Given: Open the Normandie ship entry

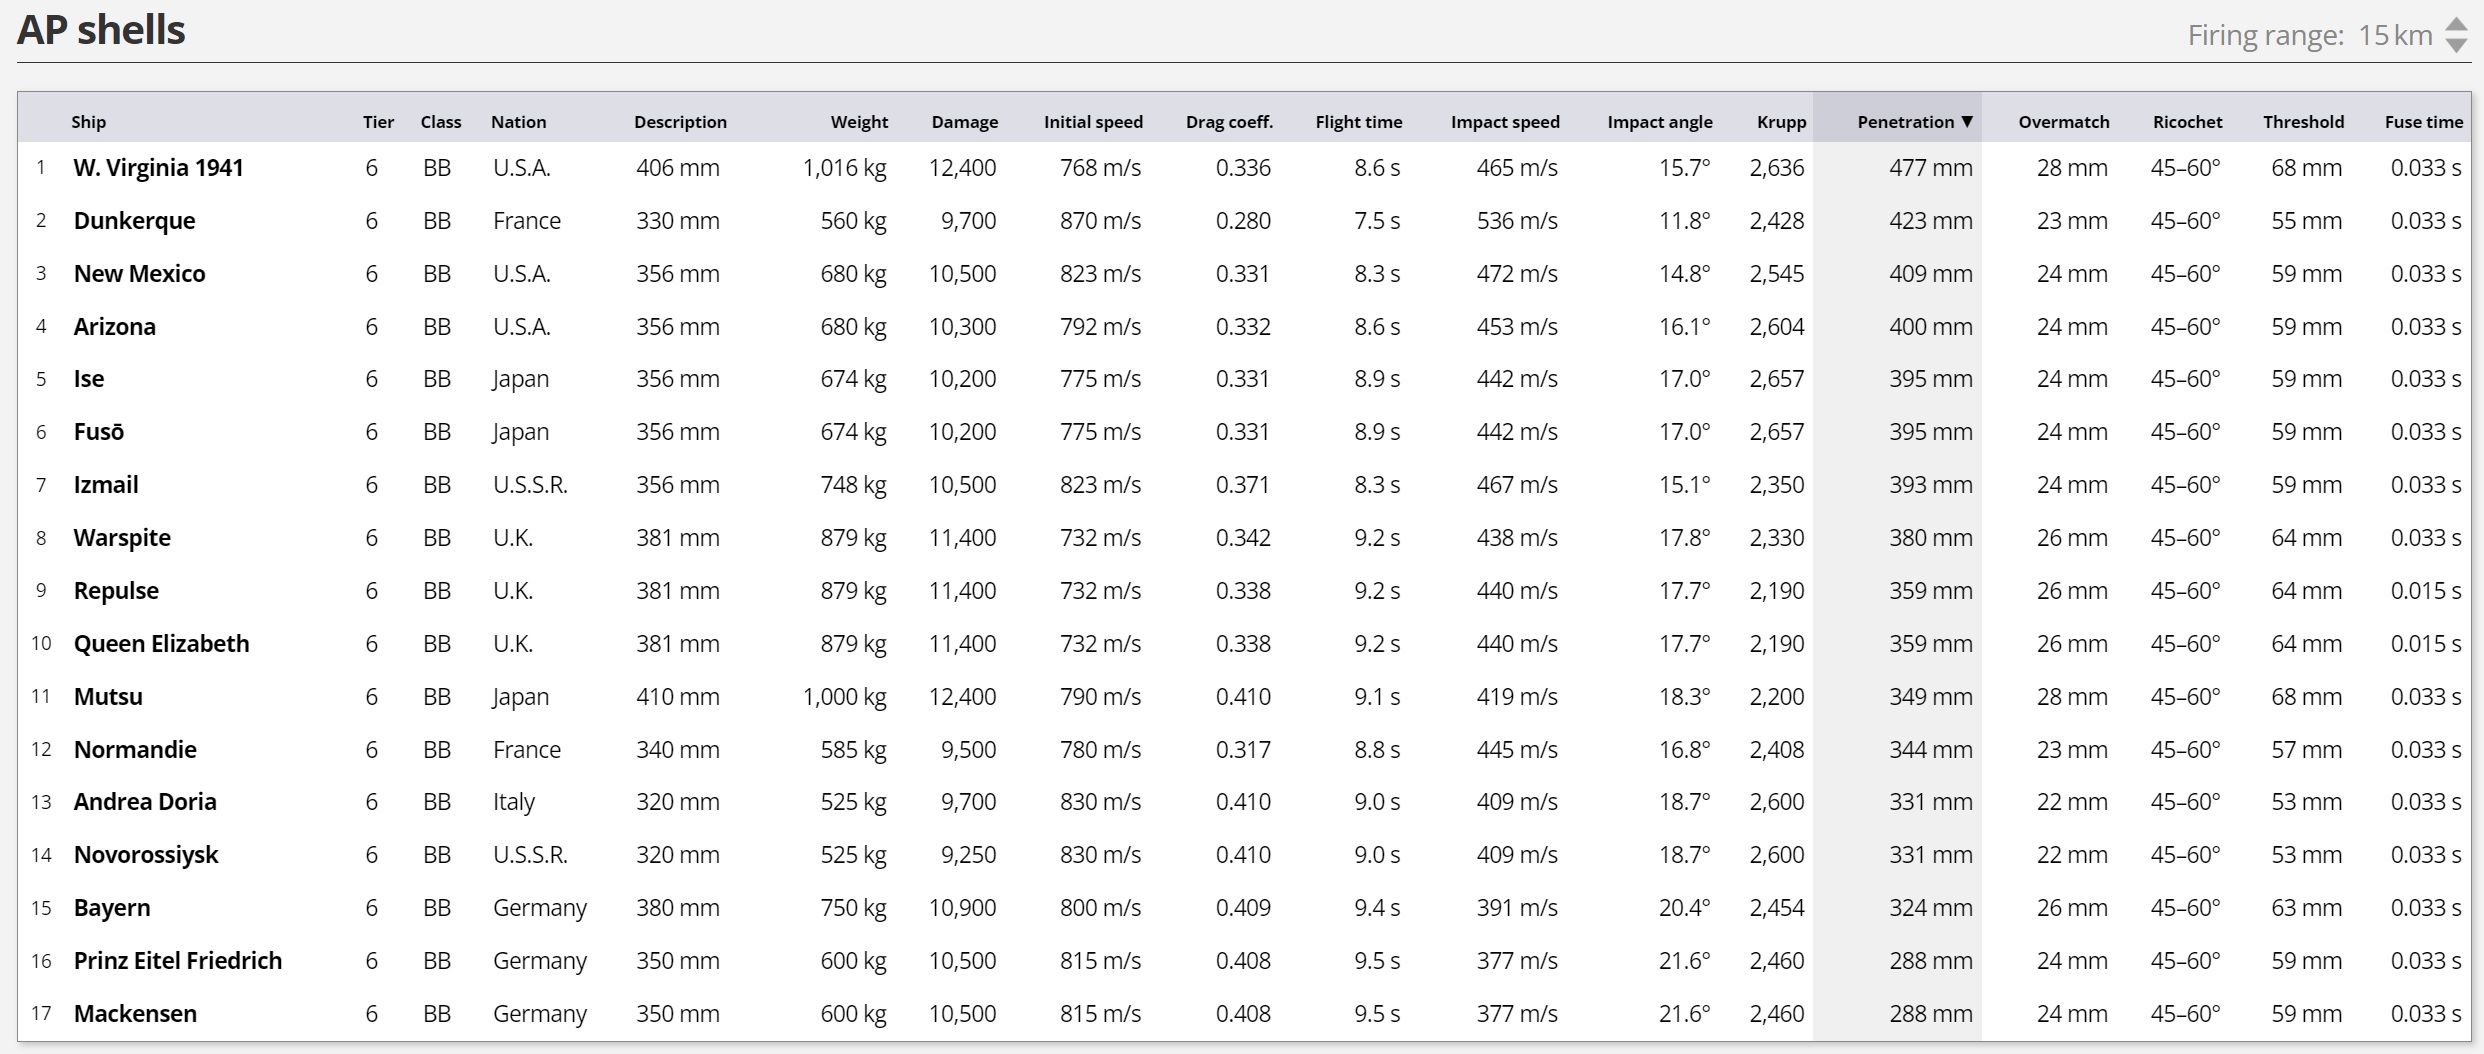Looking at the screenshot, I should [135, 750].
